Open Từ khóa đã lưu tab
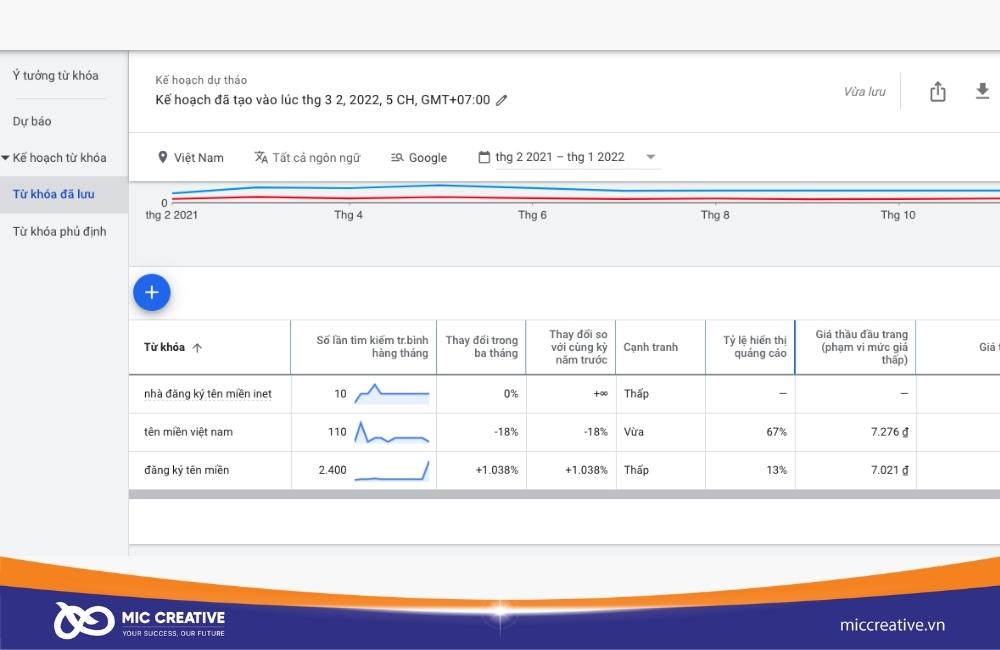 (x=54, y=194)
